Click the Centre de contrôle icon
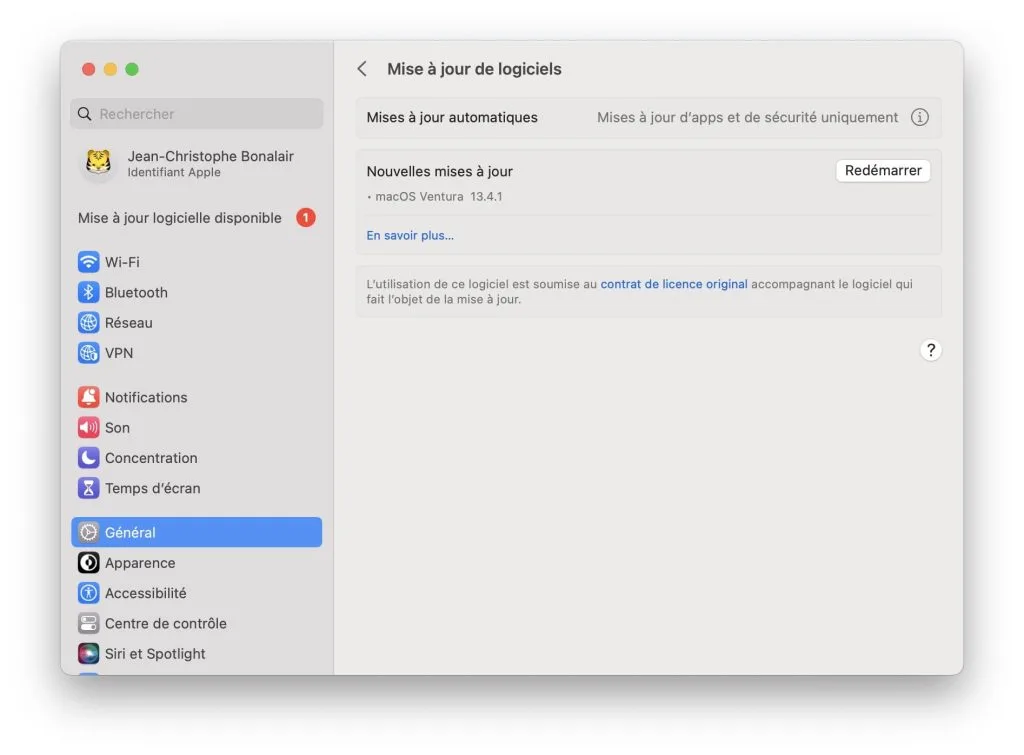Viewport: 1024px width, 755px height. coord(88,623)
